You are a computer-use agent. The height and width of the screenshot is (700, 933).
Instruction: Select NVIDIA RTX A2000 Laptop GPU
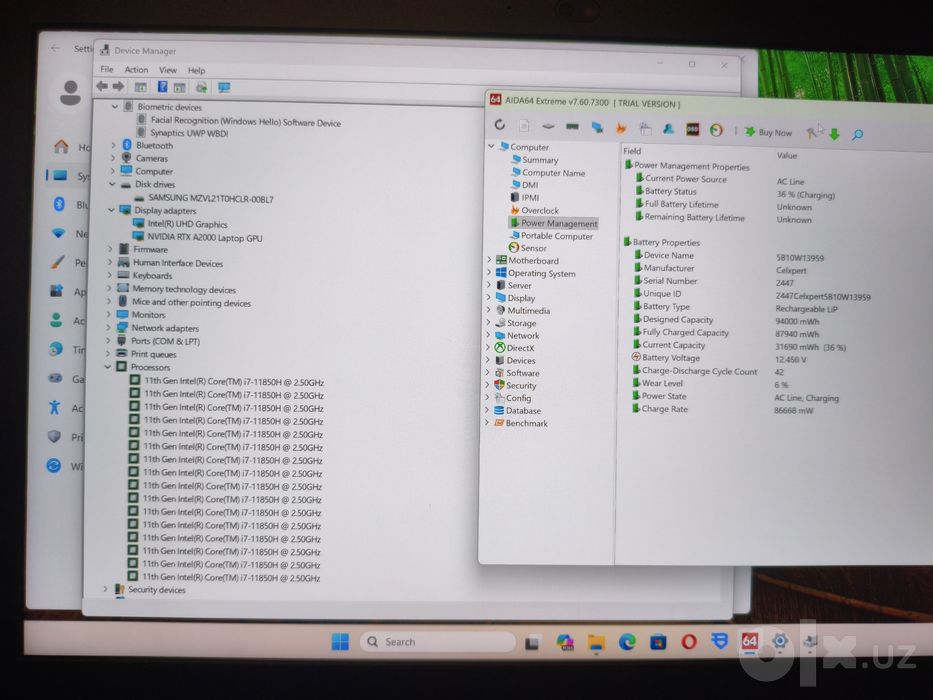pos(205,238)
